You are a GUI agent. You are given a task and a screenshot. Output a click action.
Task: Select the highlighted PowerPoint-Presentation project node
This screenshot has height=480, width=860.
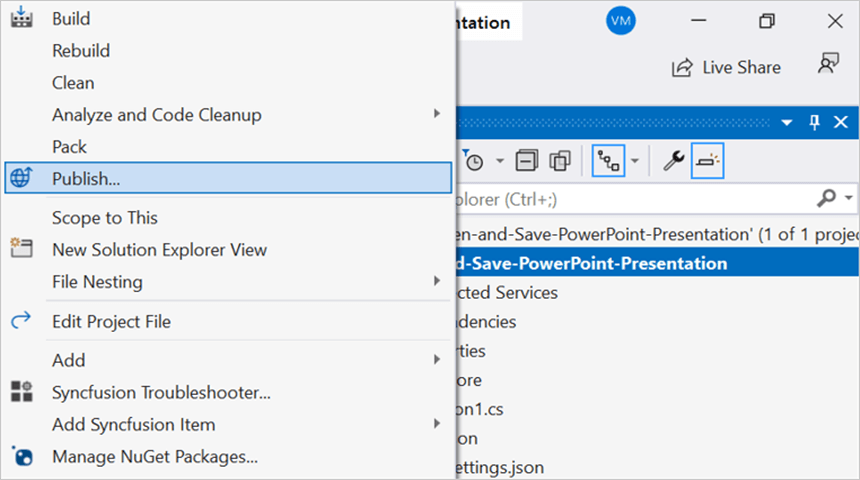click(x=590, y=264)
